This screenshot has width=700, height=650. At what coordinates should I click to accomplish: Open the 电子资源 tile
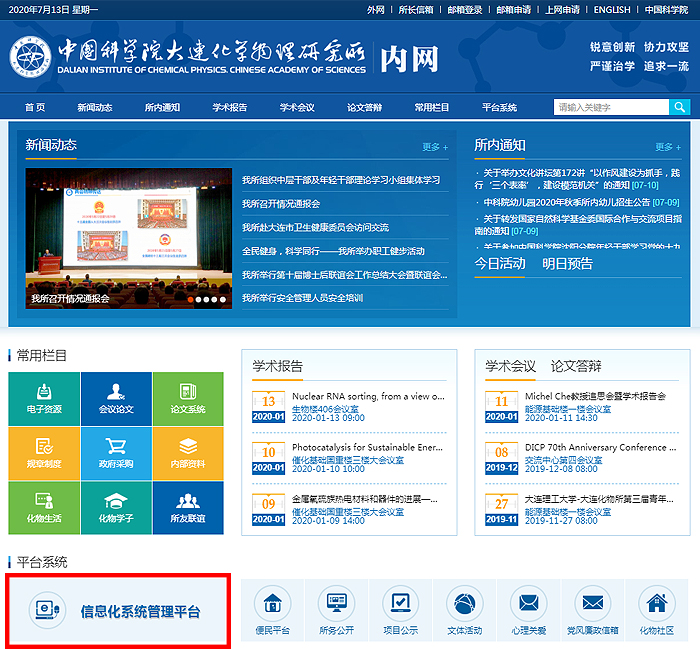point(43,397)
